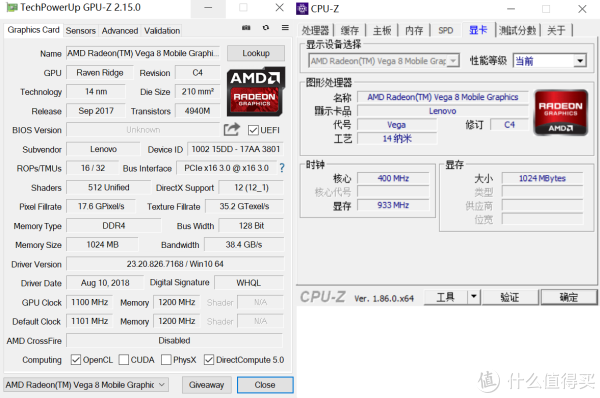Screen dimensions: 600x398
Task: Click the Device ID value field
Action: [235, 149]
